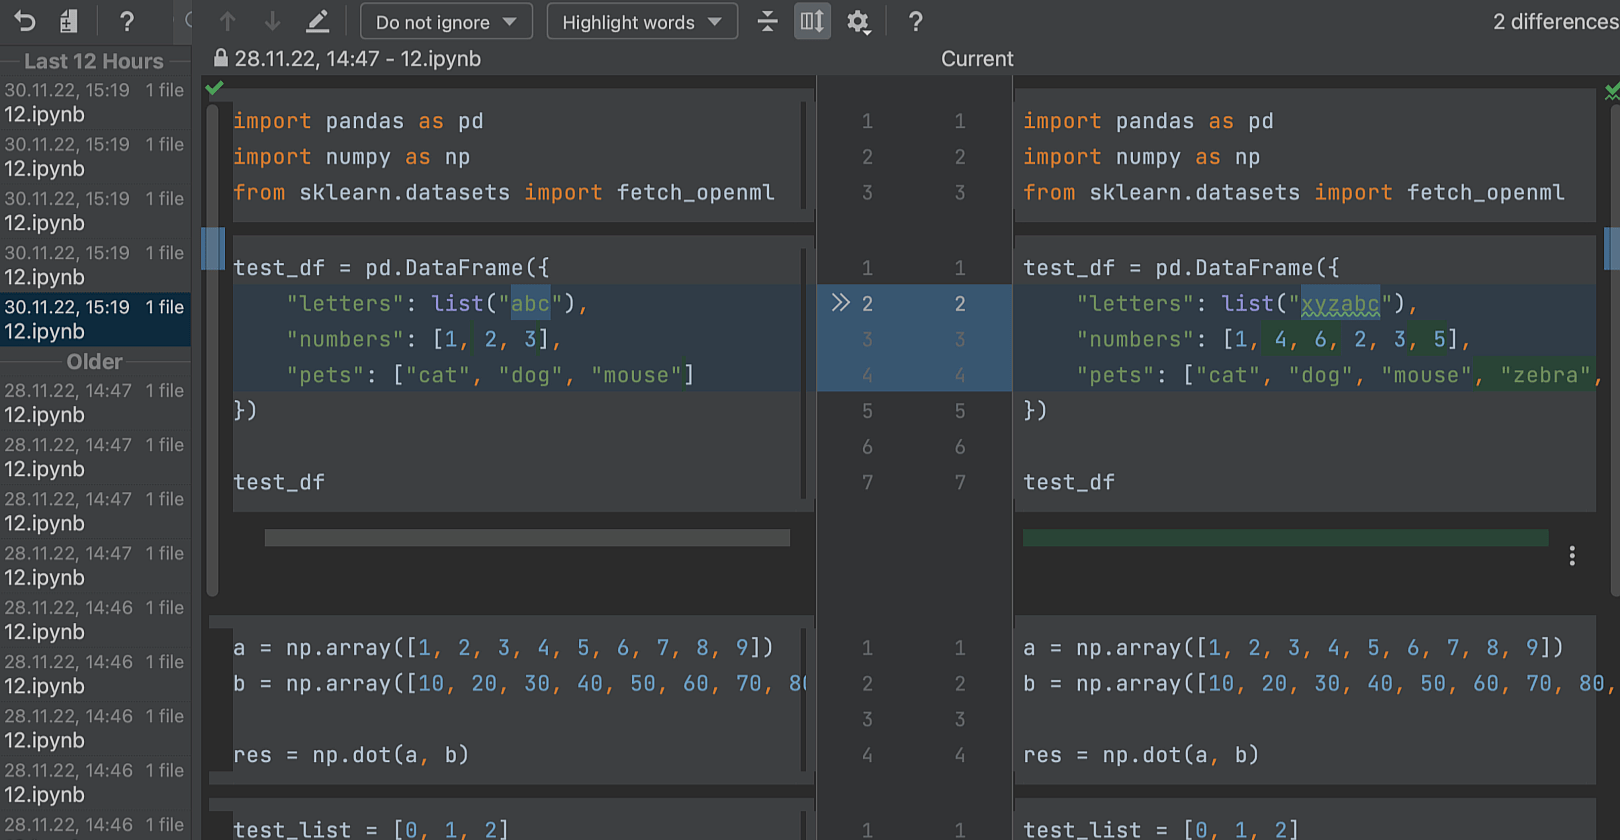1620x840 pixels.
Task: Click the diff viewer help question mark
Action: (915, 21)
